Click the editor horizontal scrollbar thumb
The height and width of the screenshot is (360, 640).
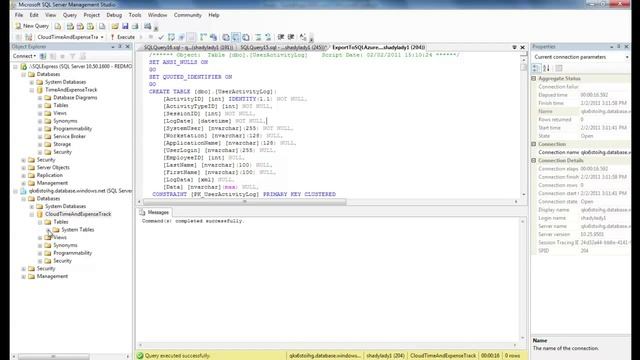(x=244, y=202)
